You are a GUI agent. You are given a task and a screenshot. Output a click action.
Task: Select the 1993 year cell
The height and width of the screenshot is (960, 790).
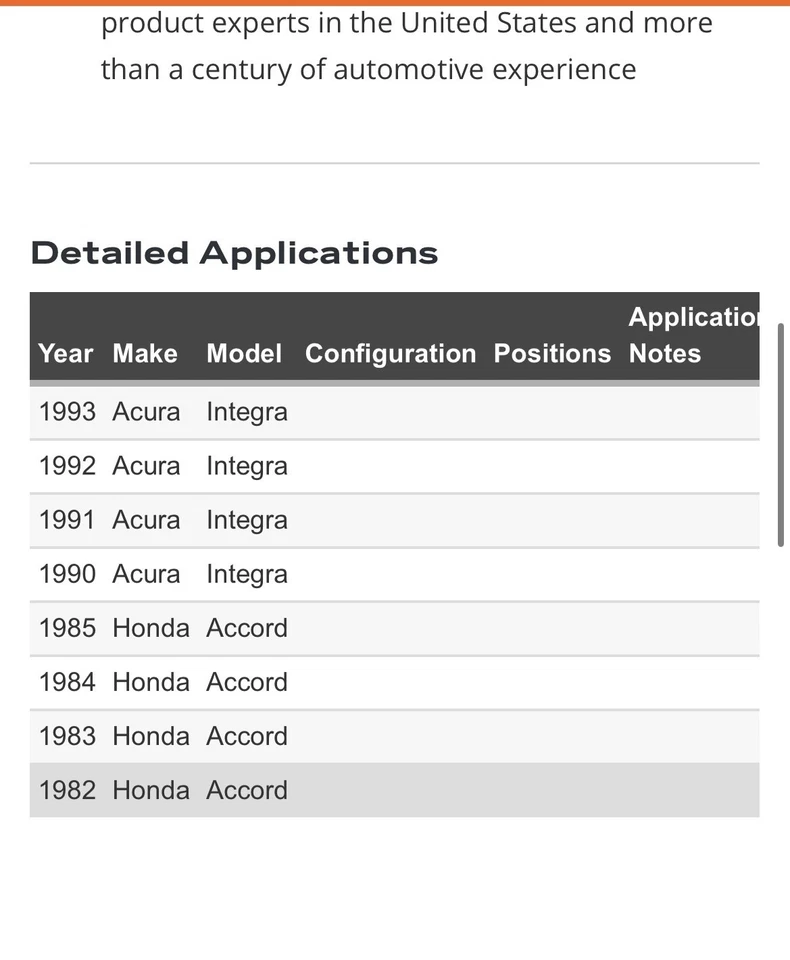click(67, 412)
